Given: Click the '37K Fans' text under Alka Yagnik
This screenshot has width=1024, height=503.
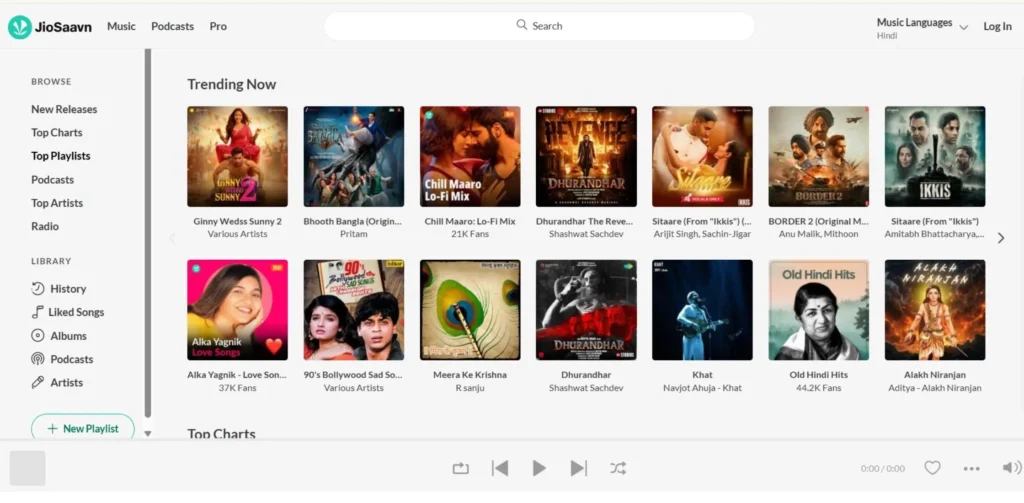Looking at the screenshot, I should tap(238, 388).
